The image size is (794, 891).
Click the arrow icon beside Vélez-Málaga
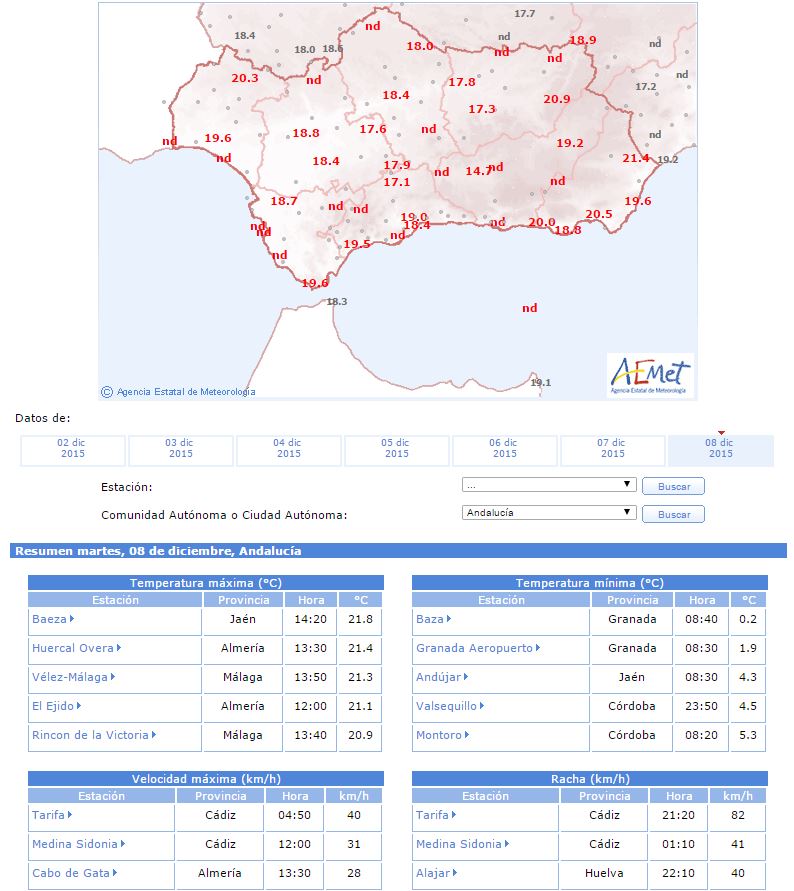pos(113,677)
